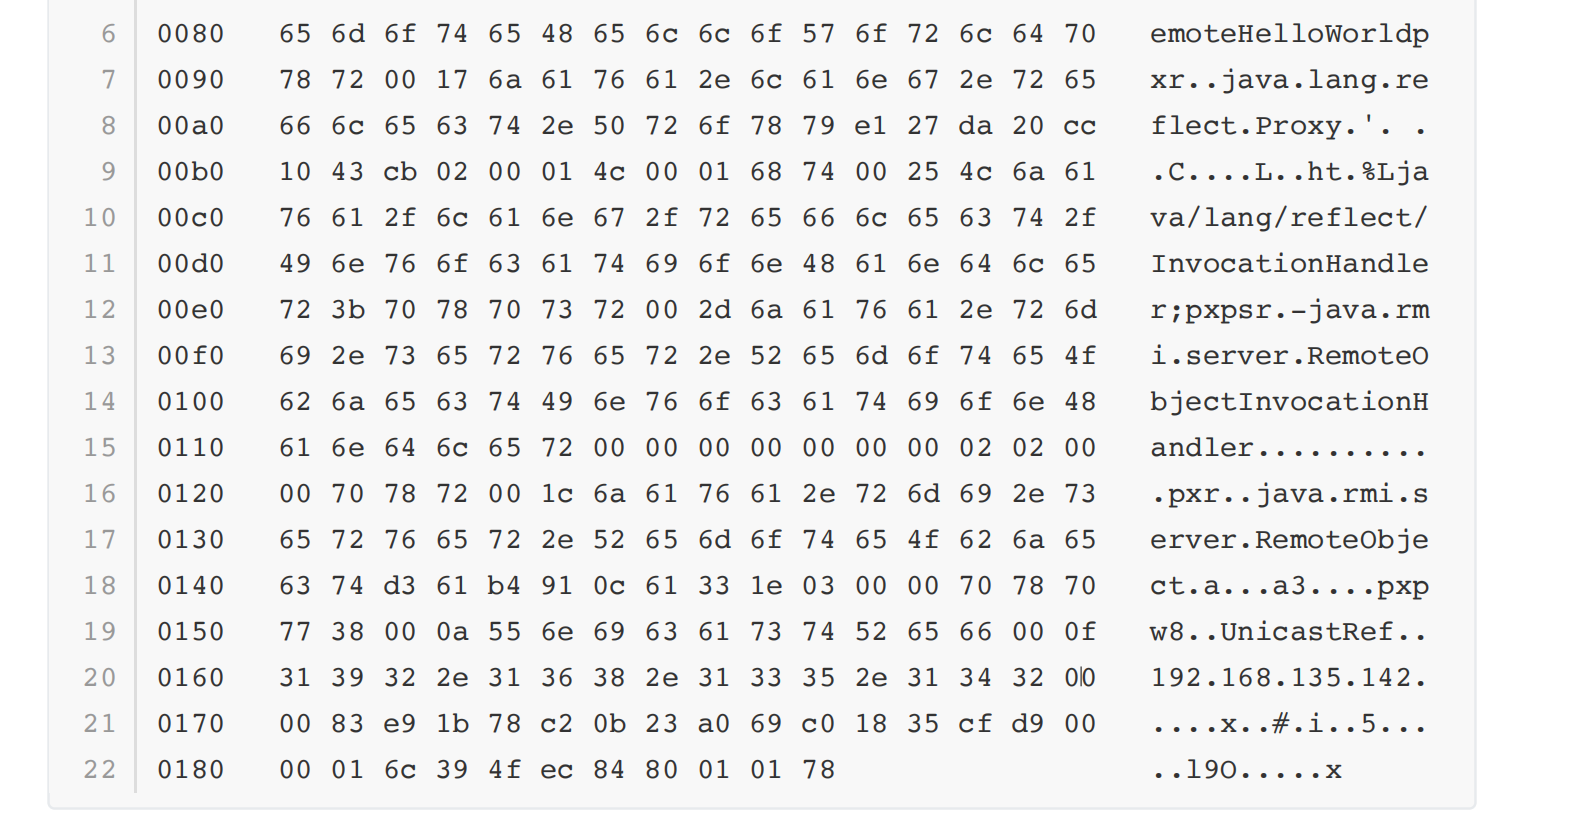1594x817 pixels.
Task: Click the offset address 0080
Action: tap(191, 34)
